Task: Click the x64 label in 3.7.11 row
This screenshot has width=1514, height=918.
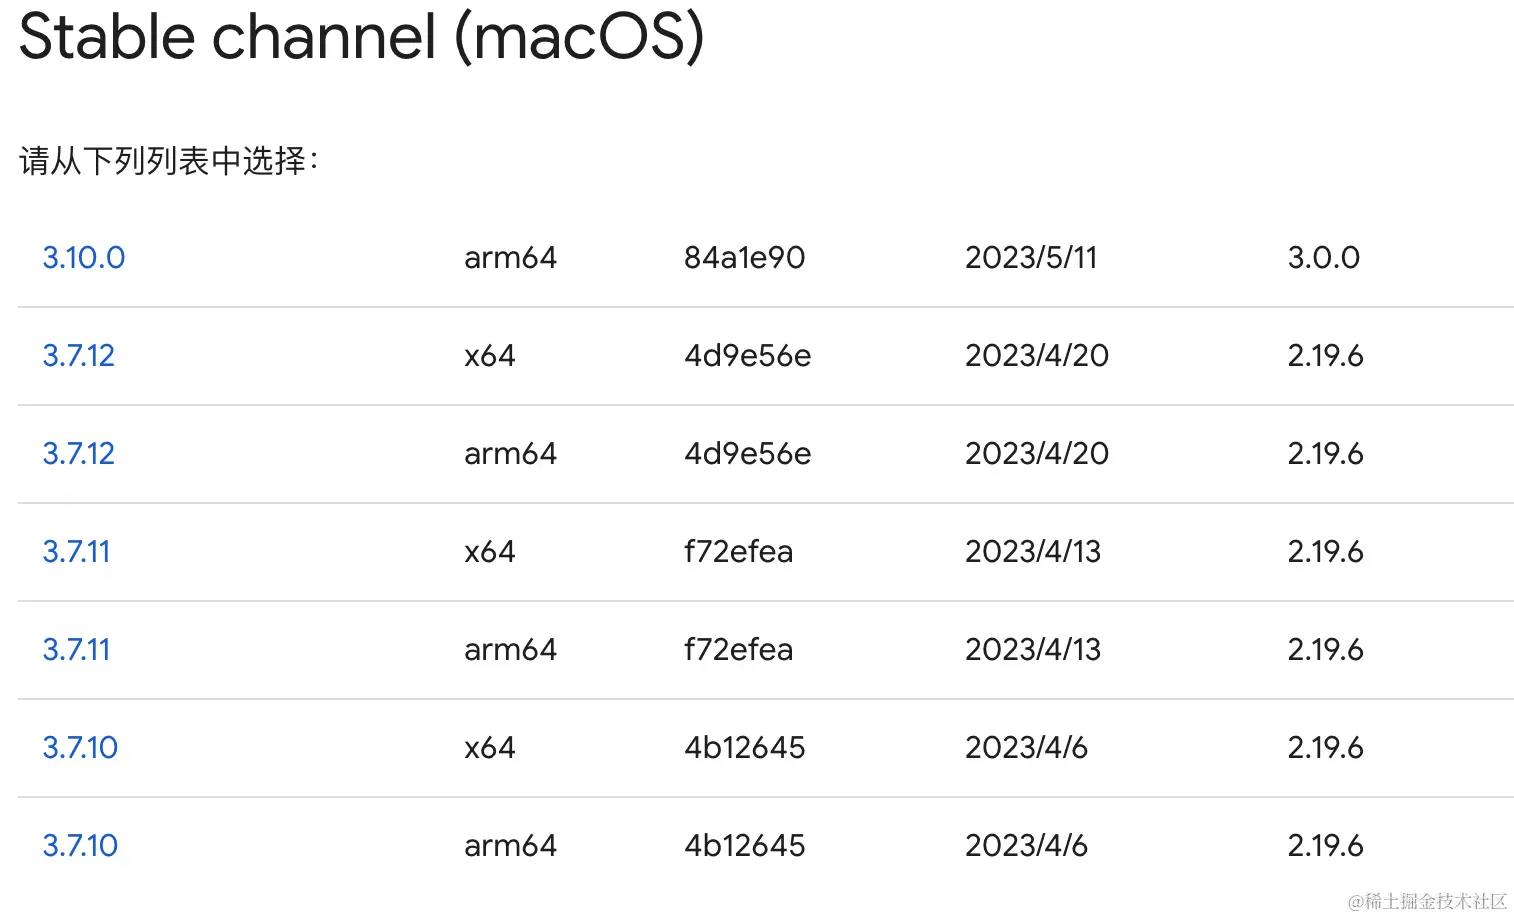Action: point(490,552)
